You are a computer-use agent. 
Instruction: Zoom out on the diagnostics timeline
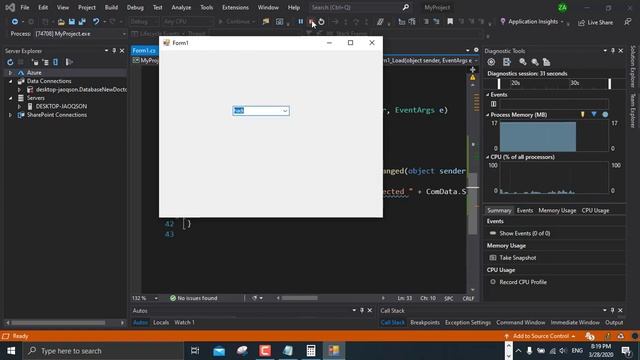pyautogui.click(x=535, y=62)
